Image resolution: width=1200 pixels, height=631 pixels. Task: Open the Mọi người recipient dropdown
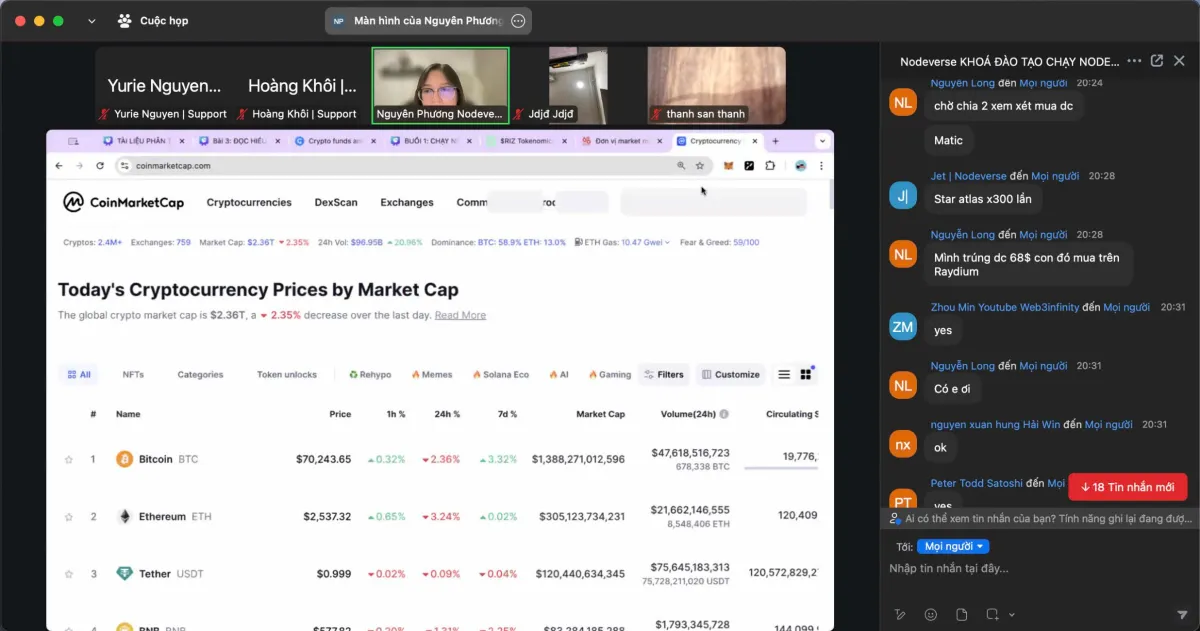click(x=953, y=546)
